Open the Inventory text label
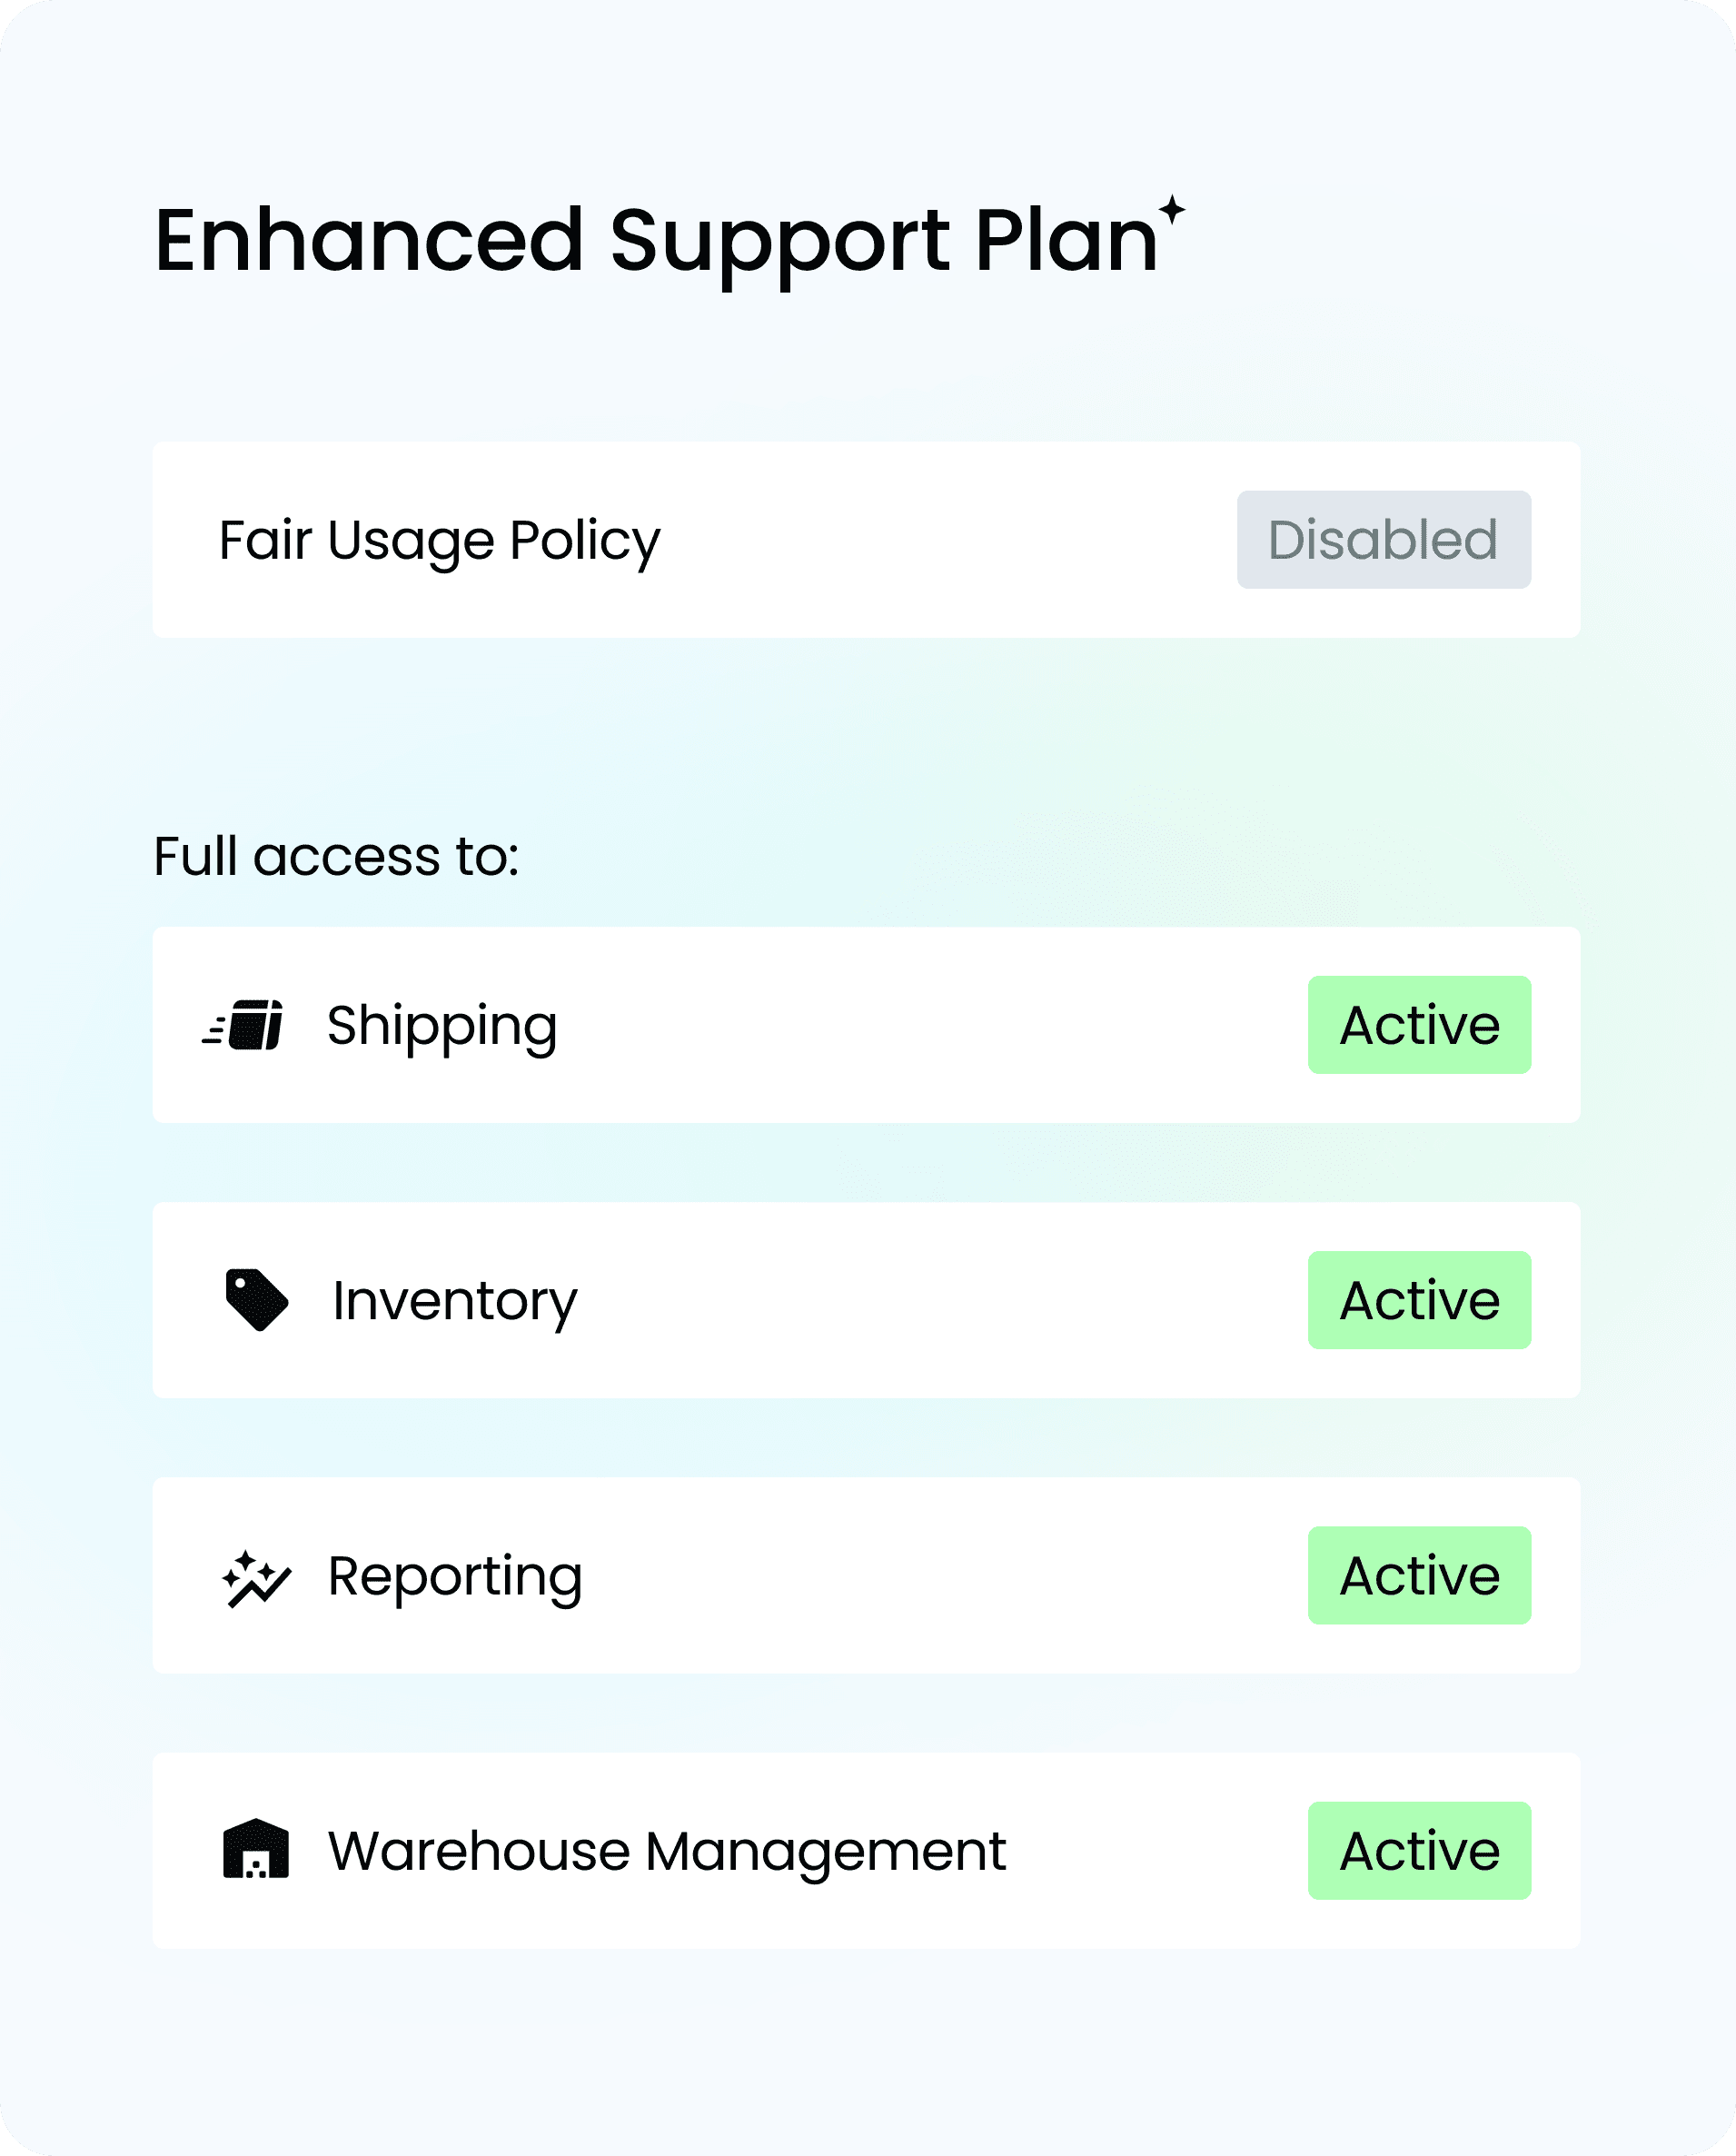1736x2156 pixels. click(454, 1301)
